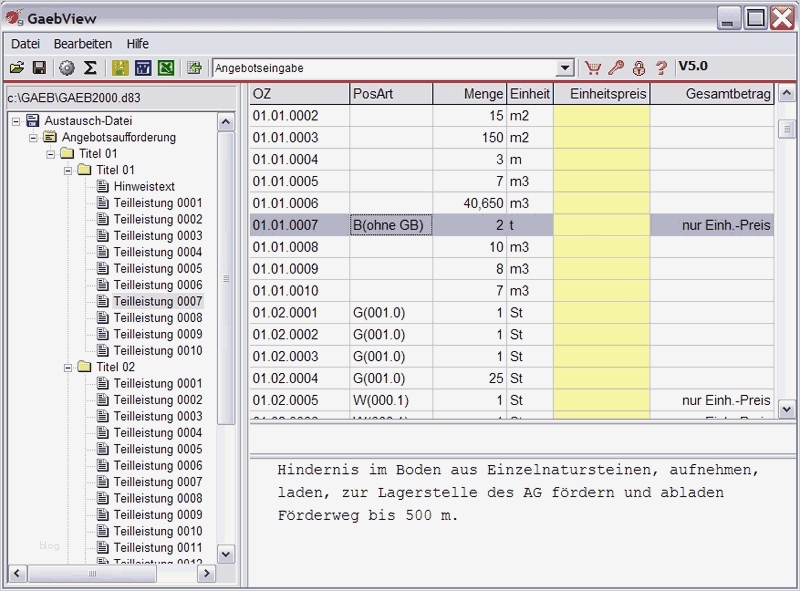
Task: Open the Datei menu
Action: tap(25, 44)
